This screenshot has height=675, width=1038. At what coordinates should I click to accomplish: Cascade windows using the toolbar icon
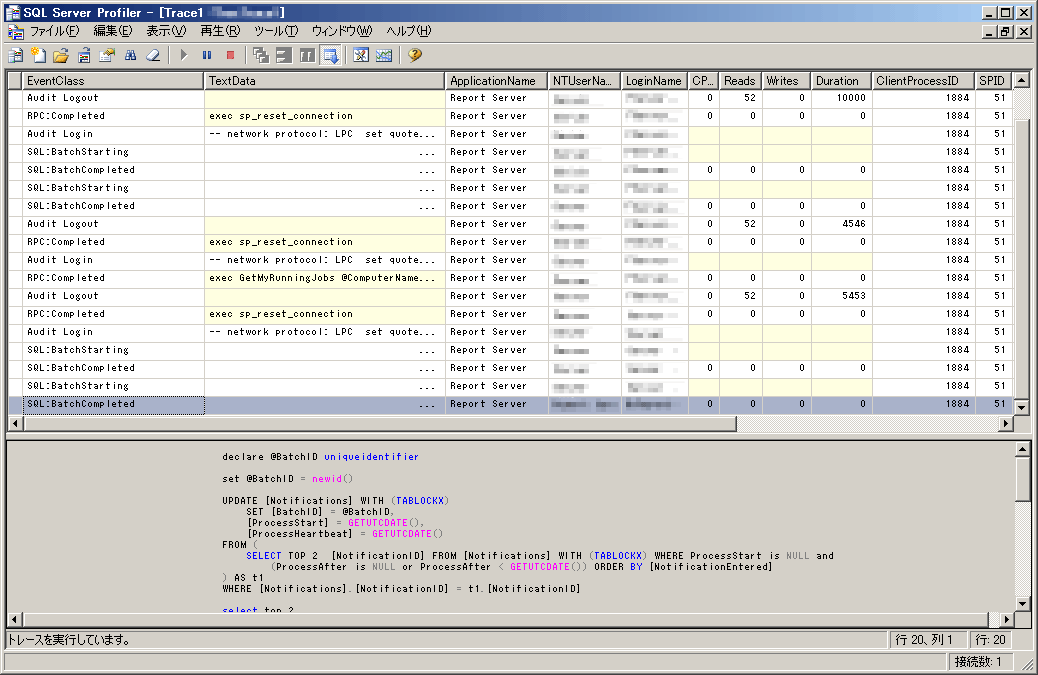pos(261,56)
